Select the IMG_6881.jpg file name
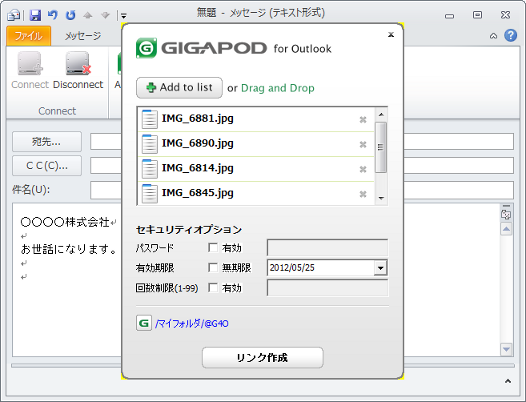The image size is (526, 402). (198, 118)
